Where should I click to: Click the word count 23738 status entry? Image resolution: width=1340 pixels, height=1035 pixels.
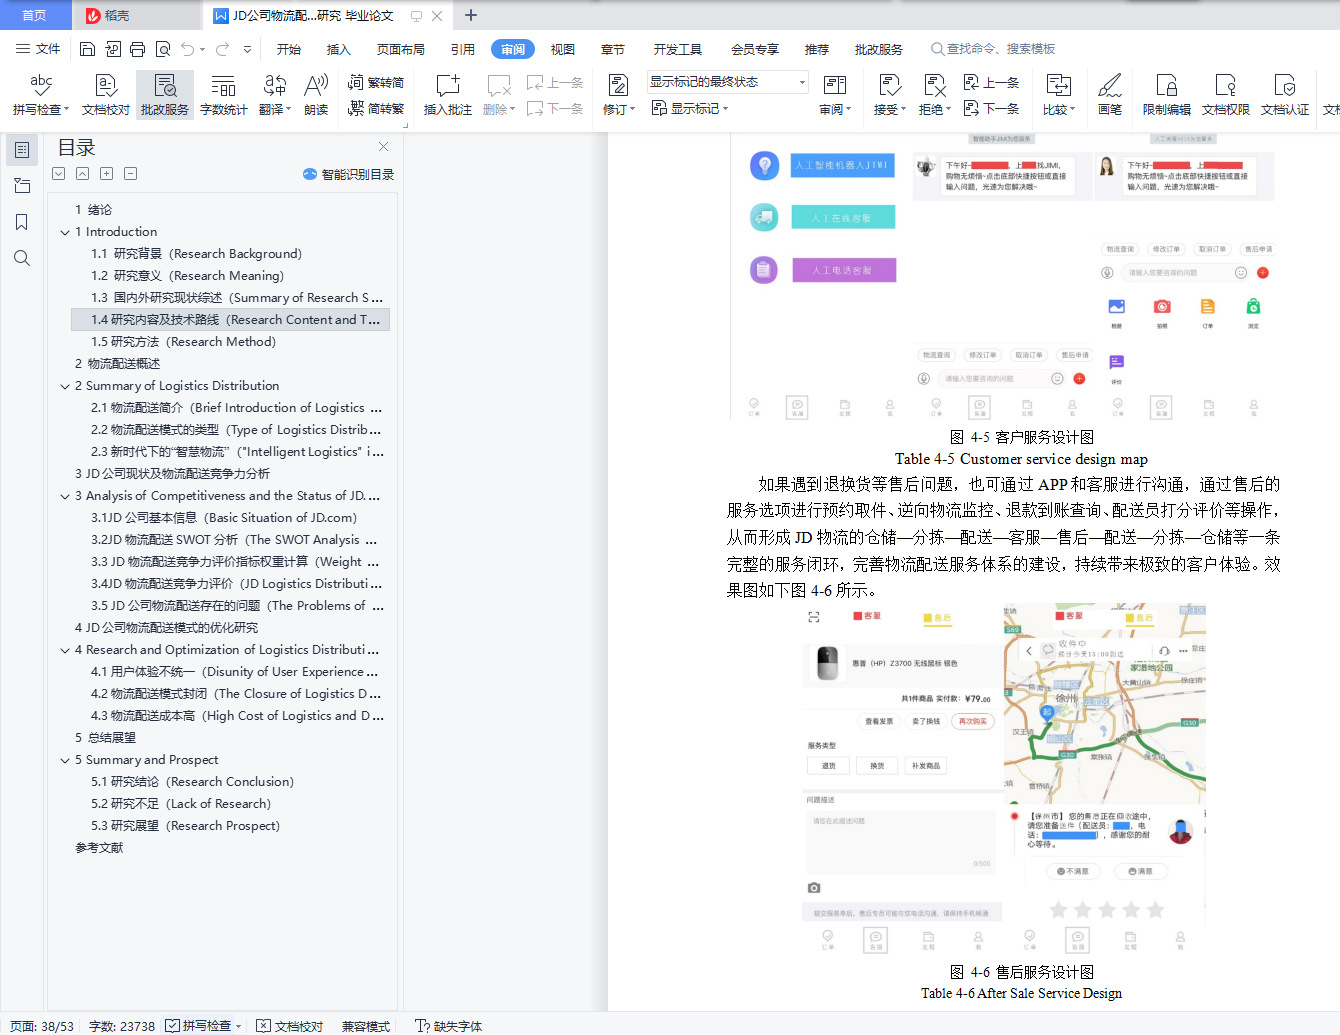(x=122, y=1026)
